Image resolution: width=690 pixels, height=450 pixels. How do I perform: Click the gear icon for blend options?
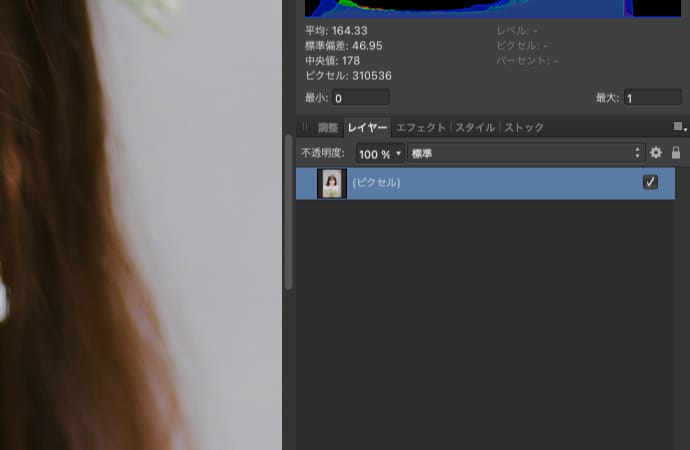(x=656, y=153)
